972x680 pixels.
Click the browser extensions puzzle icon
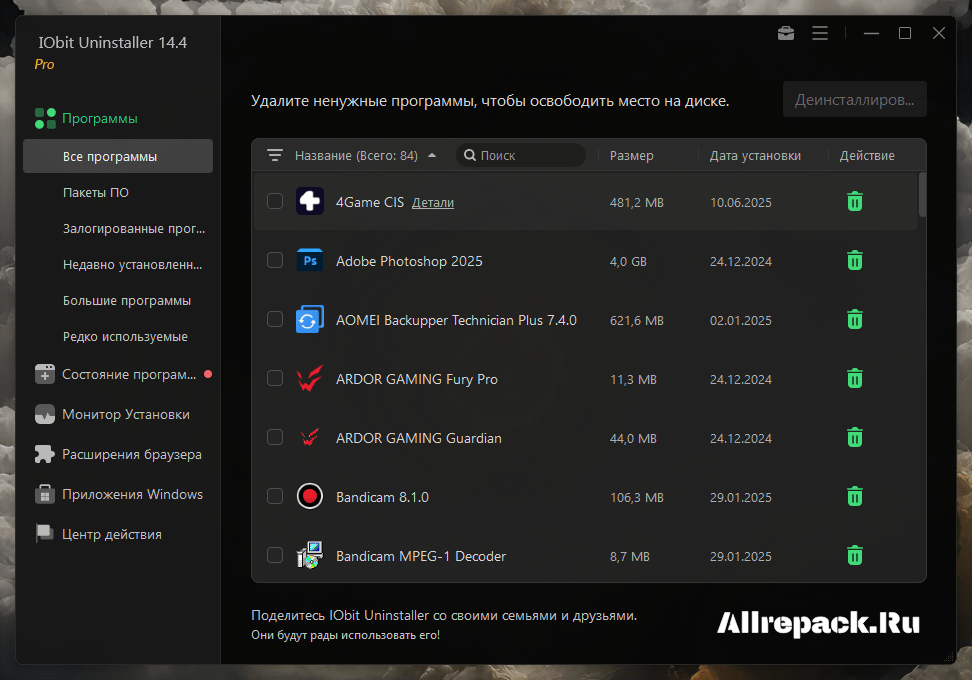click(x=45, y=454)
